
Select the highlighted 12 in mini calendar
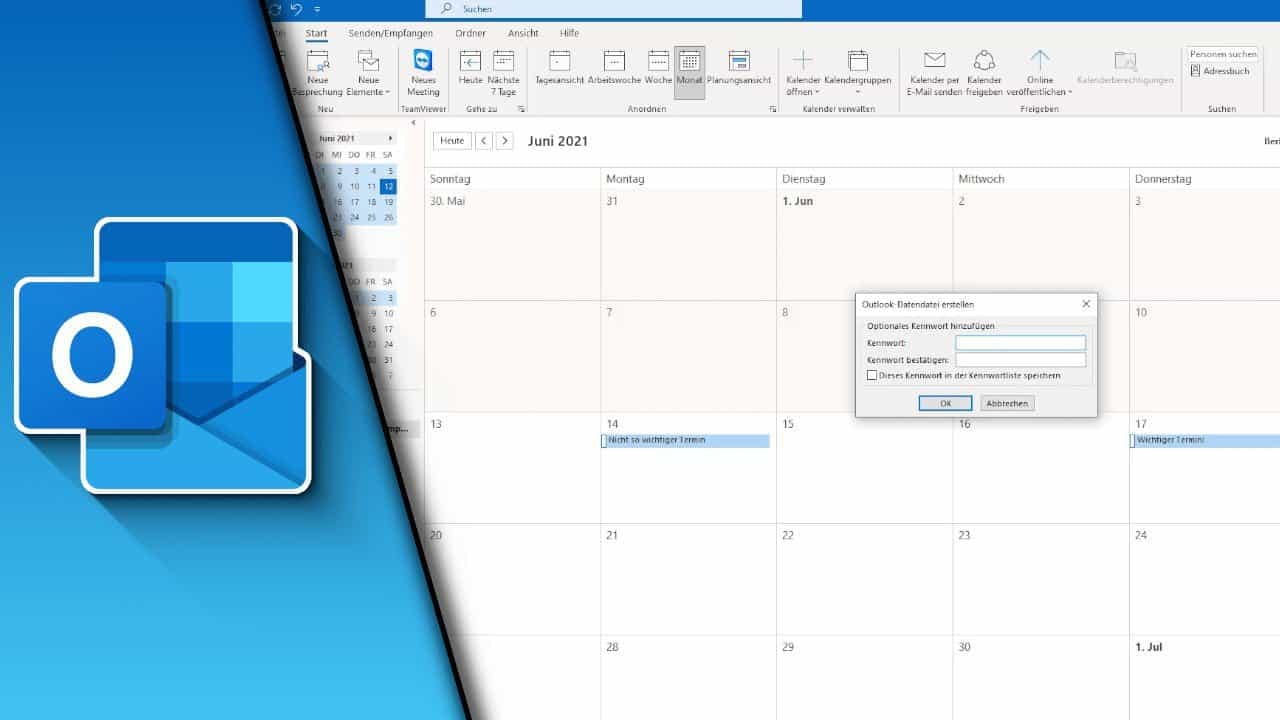pyautogui.click(x=388, y=187)
